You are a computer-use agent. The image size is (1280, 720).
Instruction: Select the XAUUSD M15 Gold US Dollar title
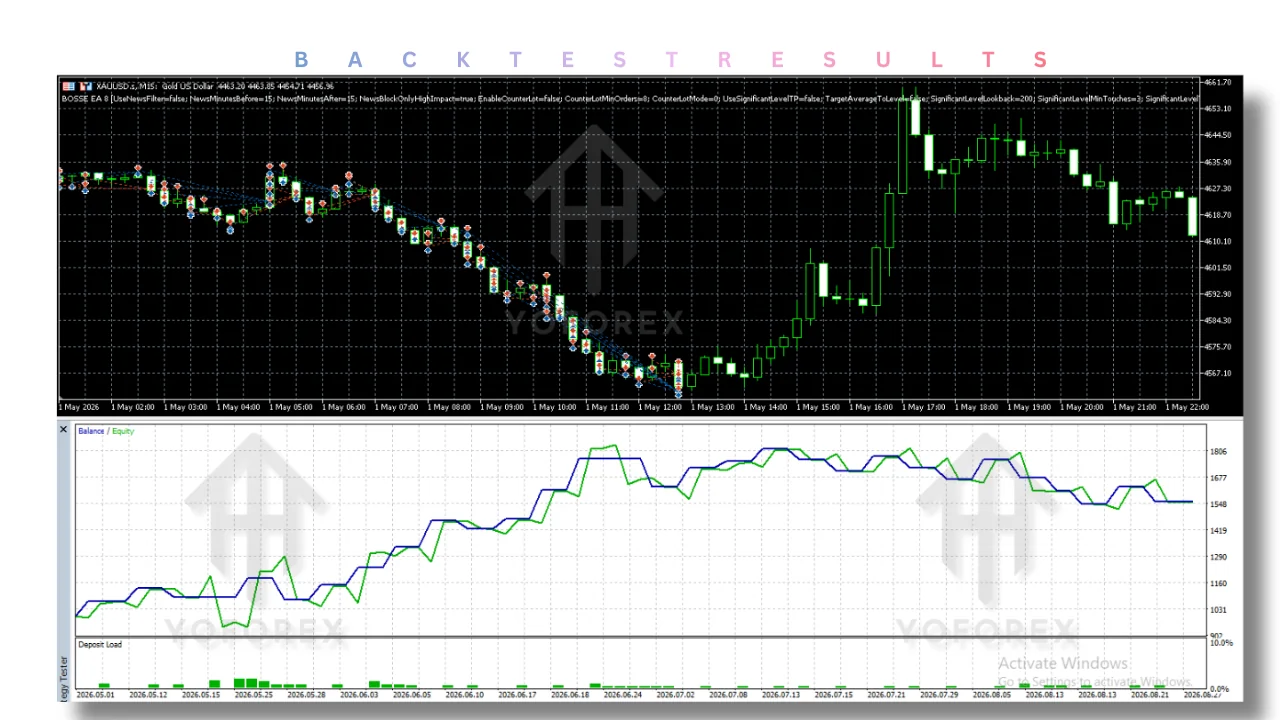[x=154, y=87]
